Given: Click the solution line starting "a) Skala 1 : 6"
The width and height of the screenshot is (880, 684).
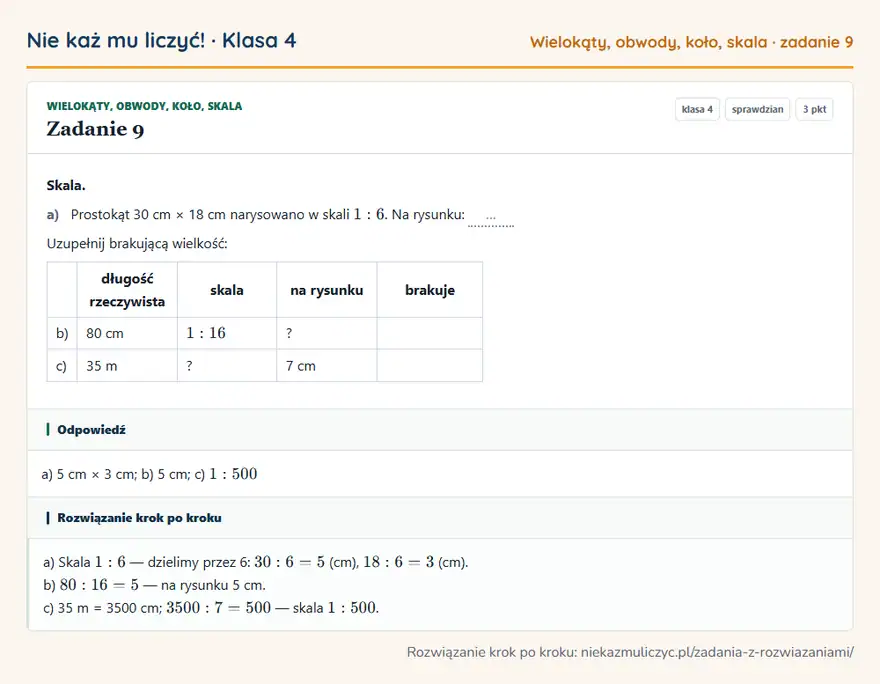Looking at the screenshot, I should tap(255, 562).
